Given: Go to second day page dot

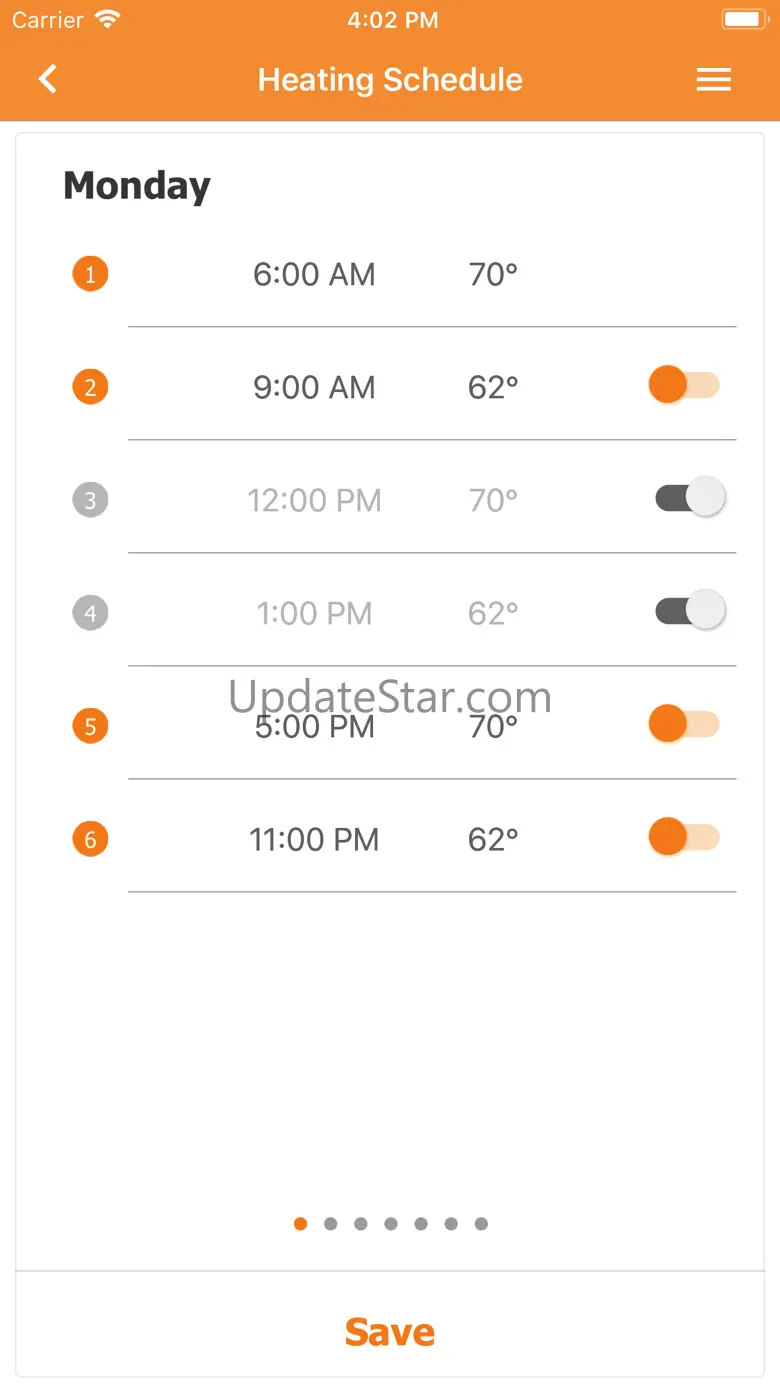Looking at the screenshot, I should coord(331,1224).
